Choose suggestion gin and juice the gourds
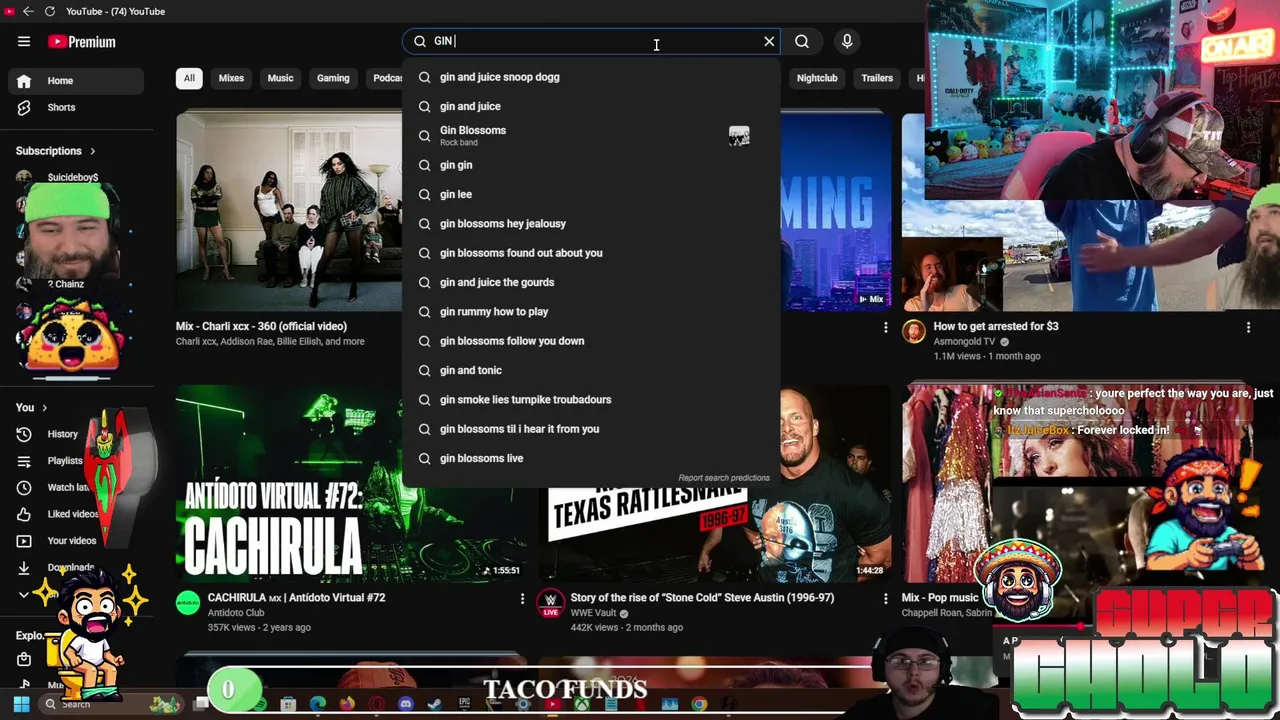 coord(591,282)
